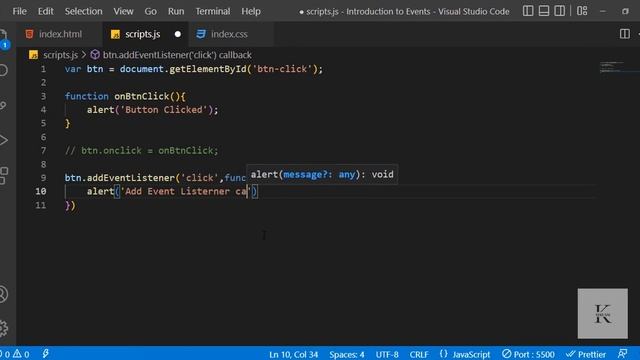Toggle the secondary side bar layout icon

(x=560, y=11)
